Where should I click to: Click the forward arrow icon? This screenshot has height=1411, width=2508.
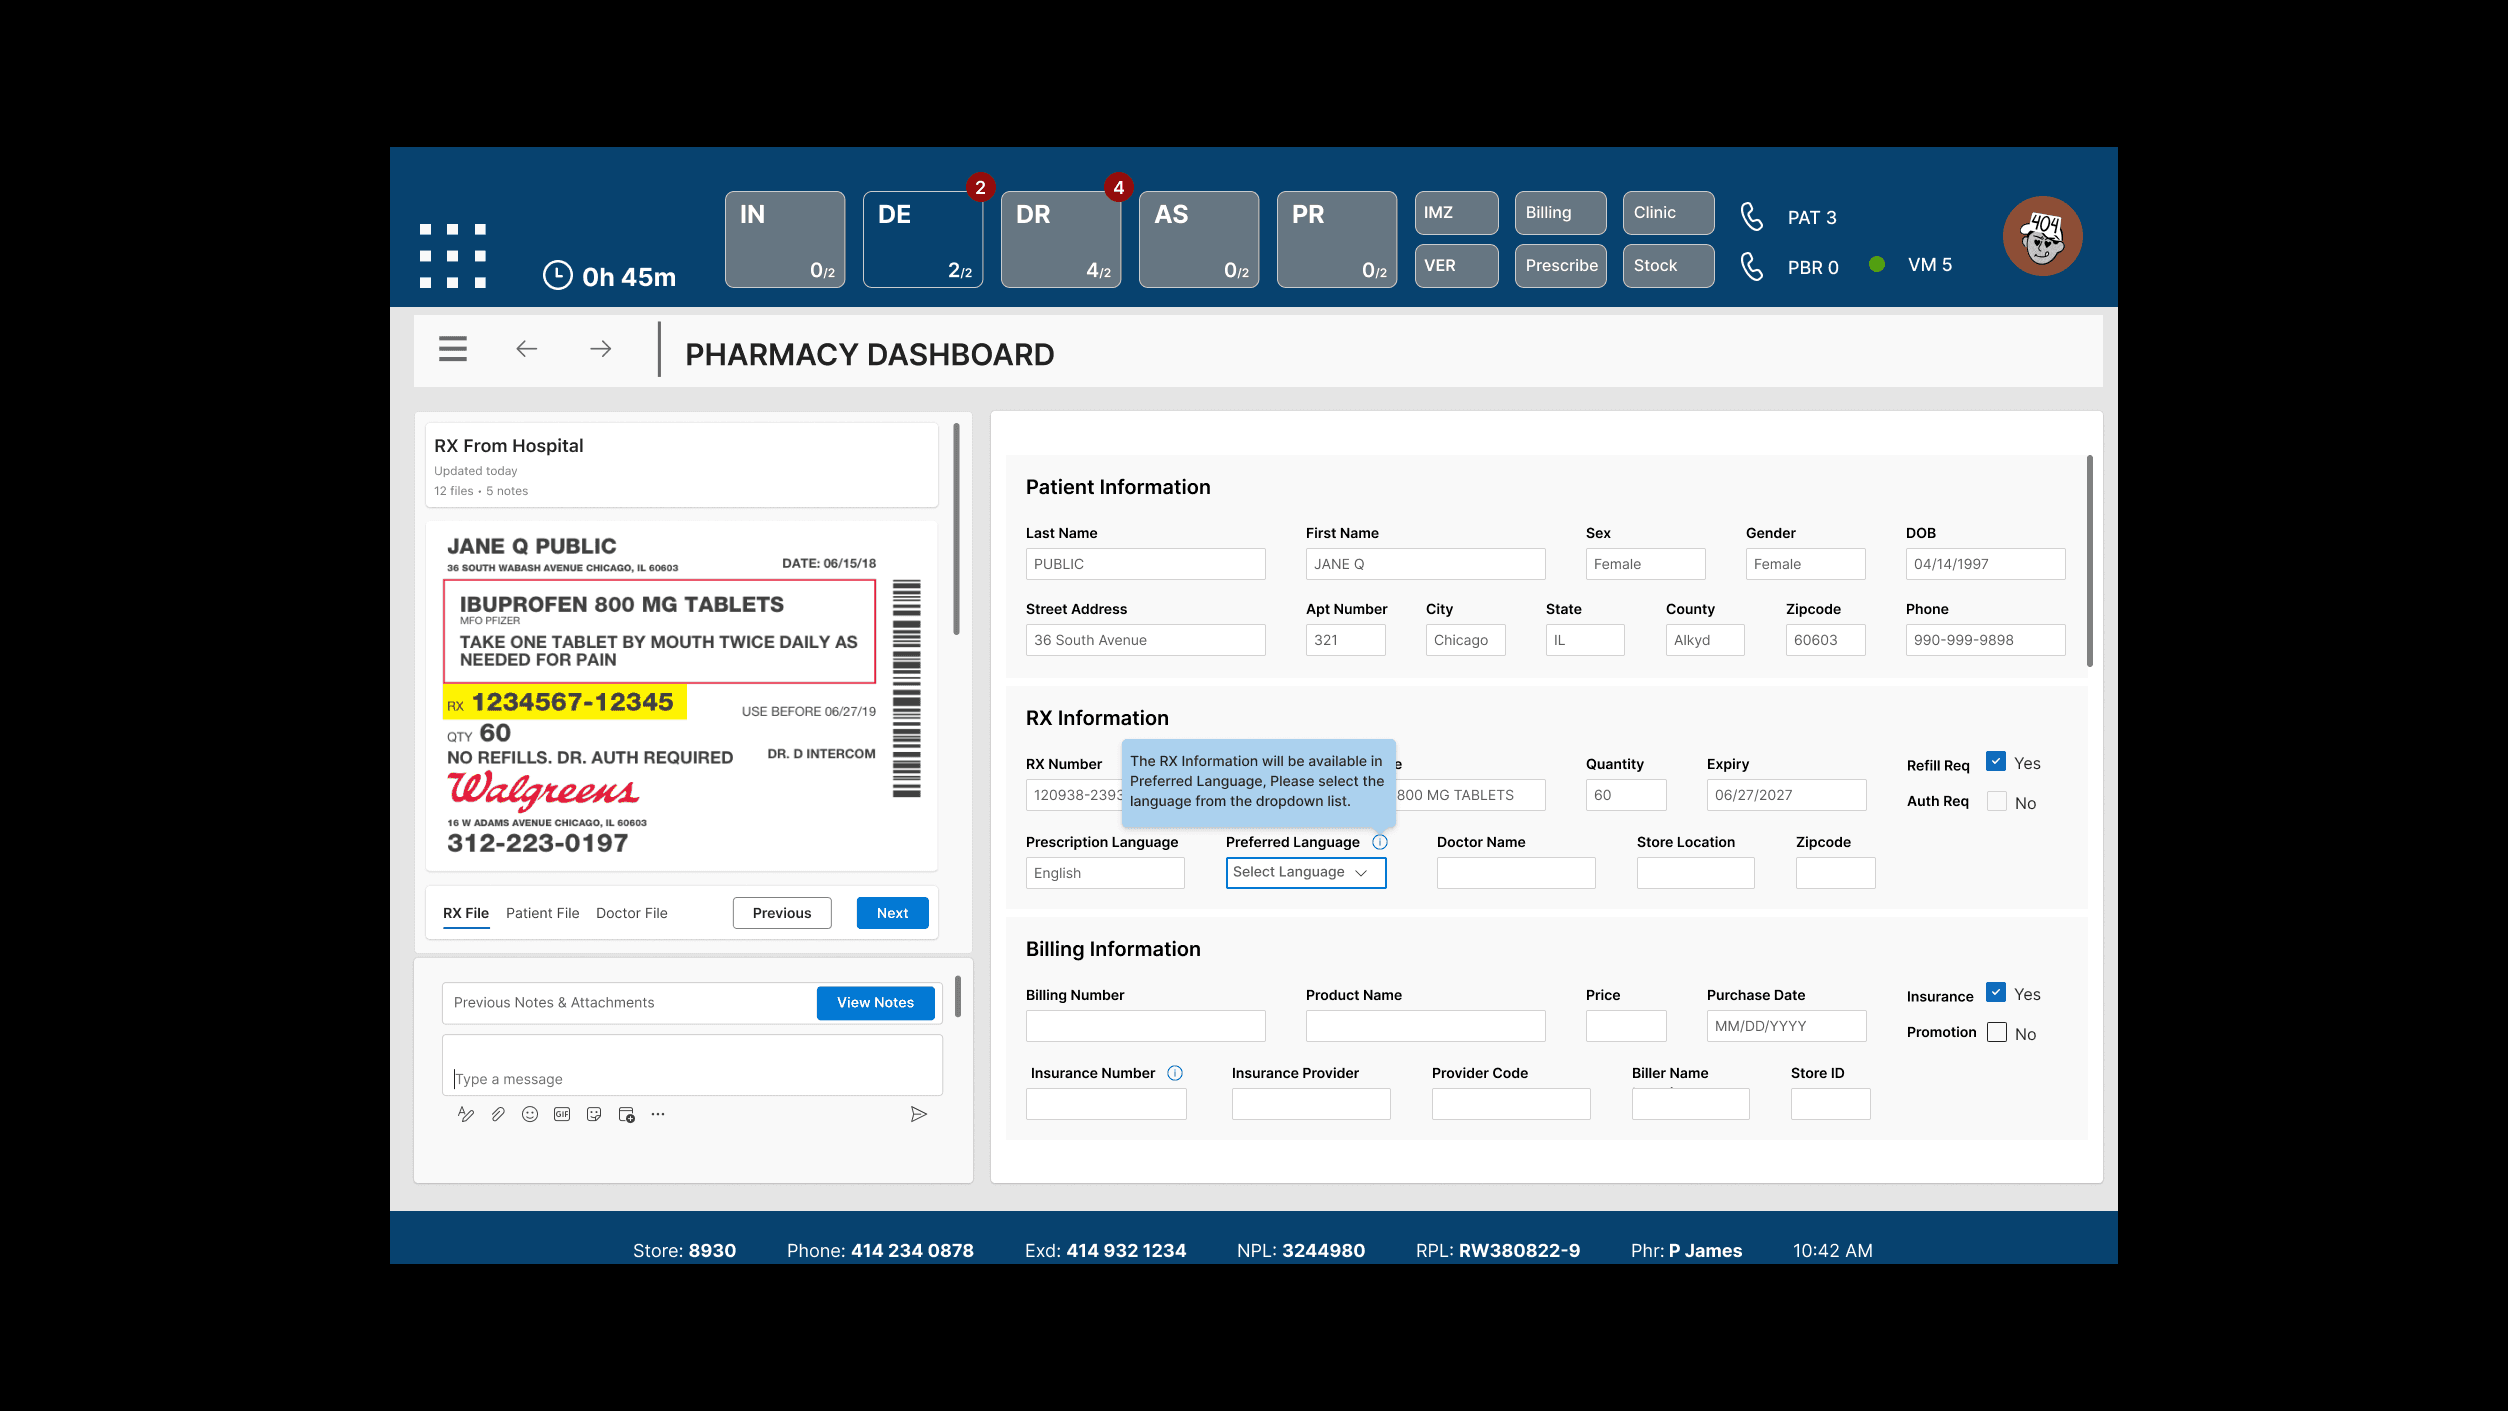coord(600,349)
